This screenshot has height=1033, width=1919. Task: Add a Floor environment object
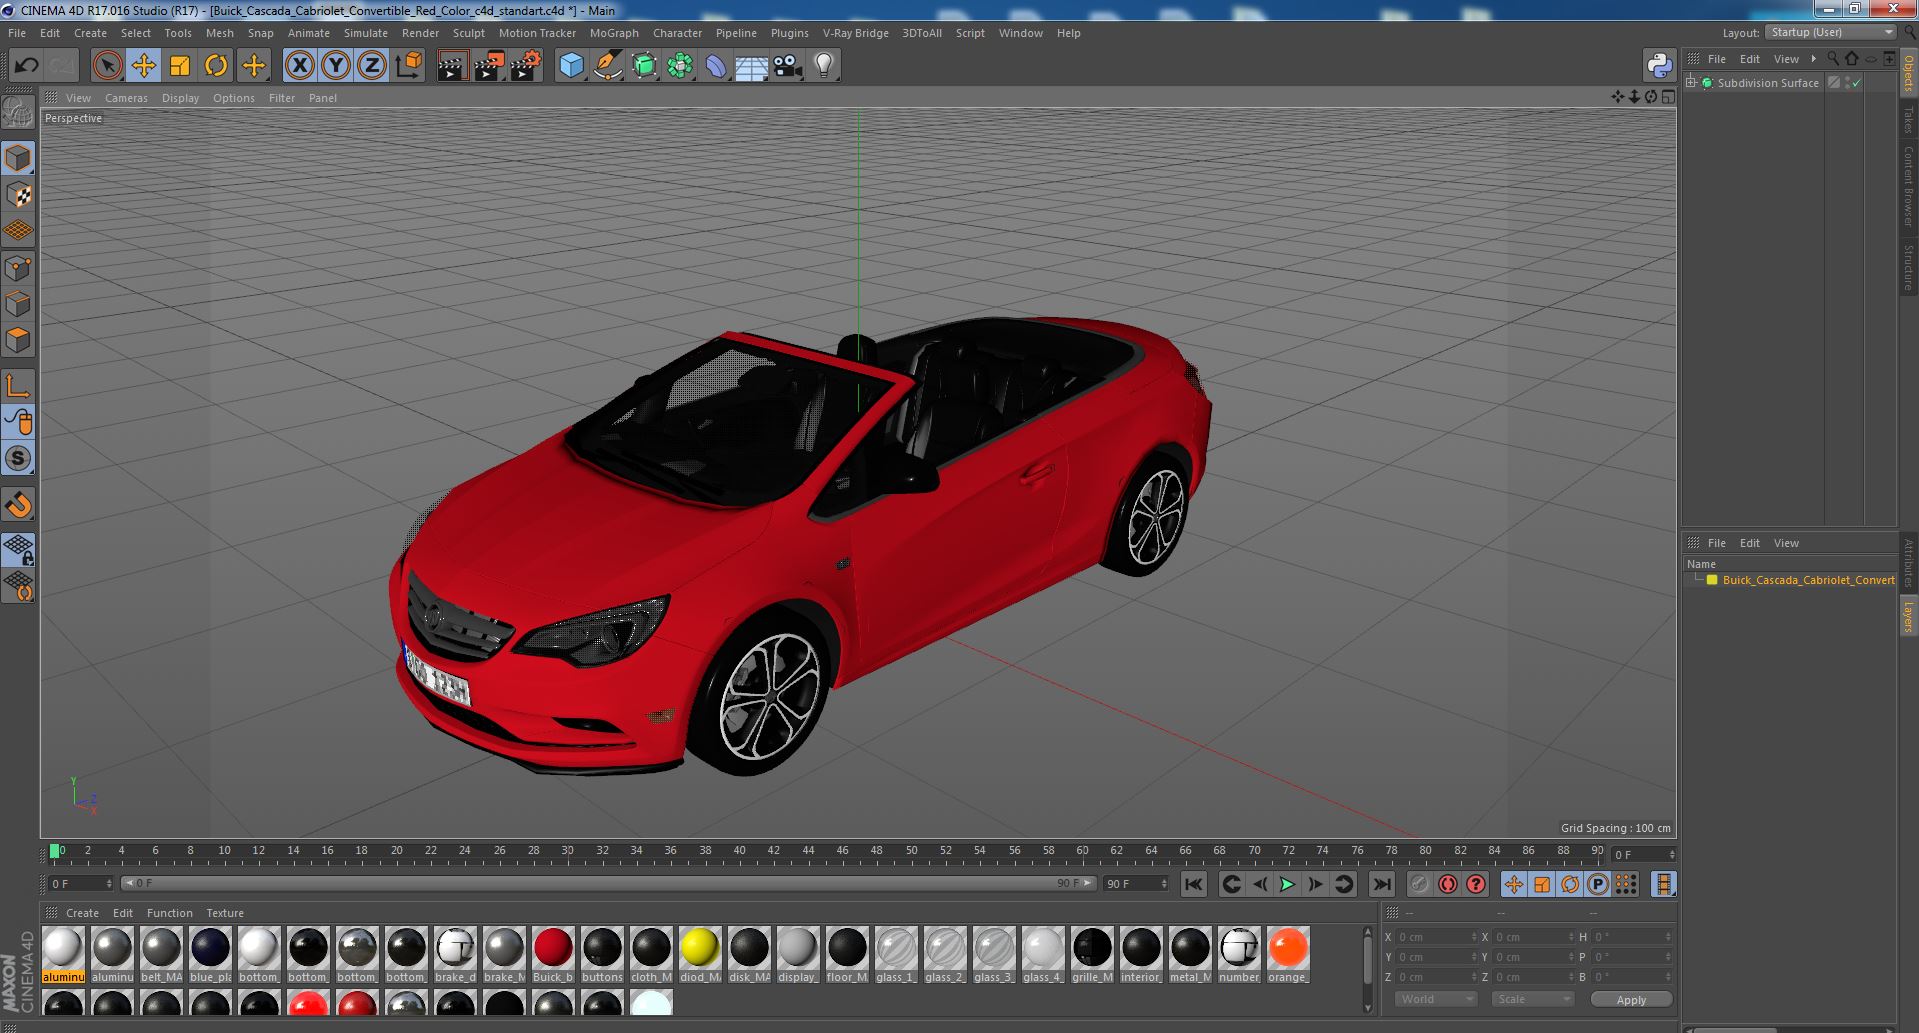pos(751,67)
